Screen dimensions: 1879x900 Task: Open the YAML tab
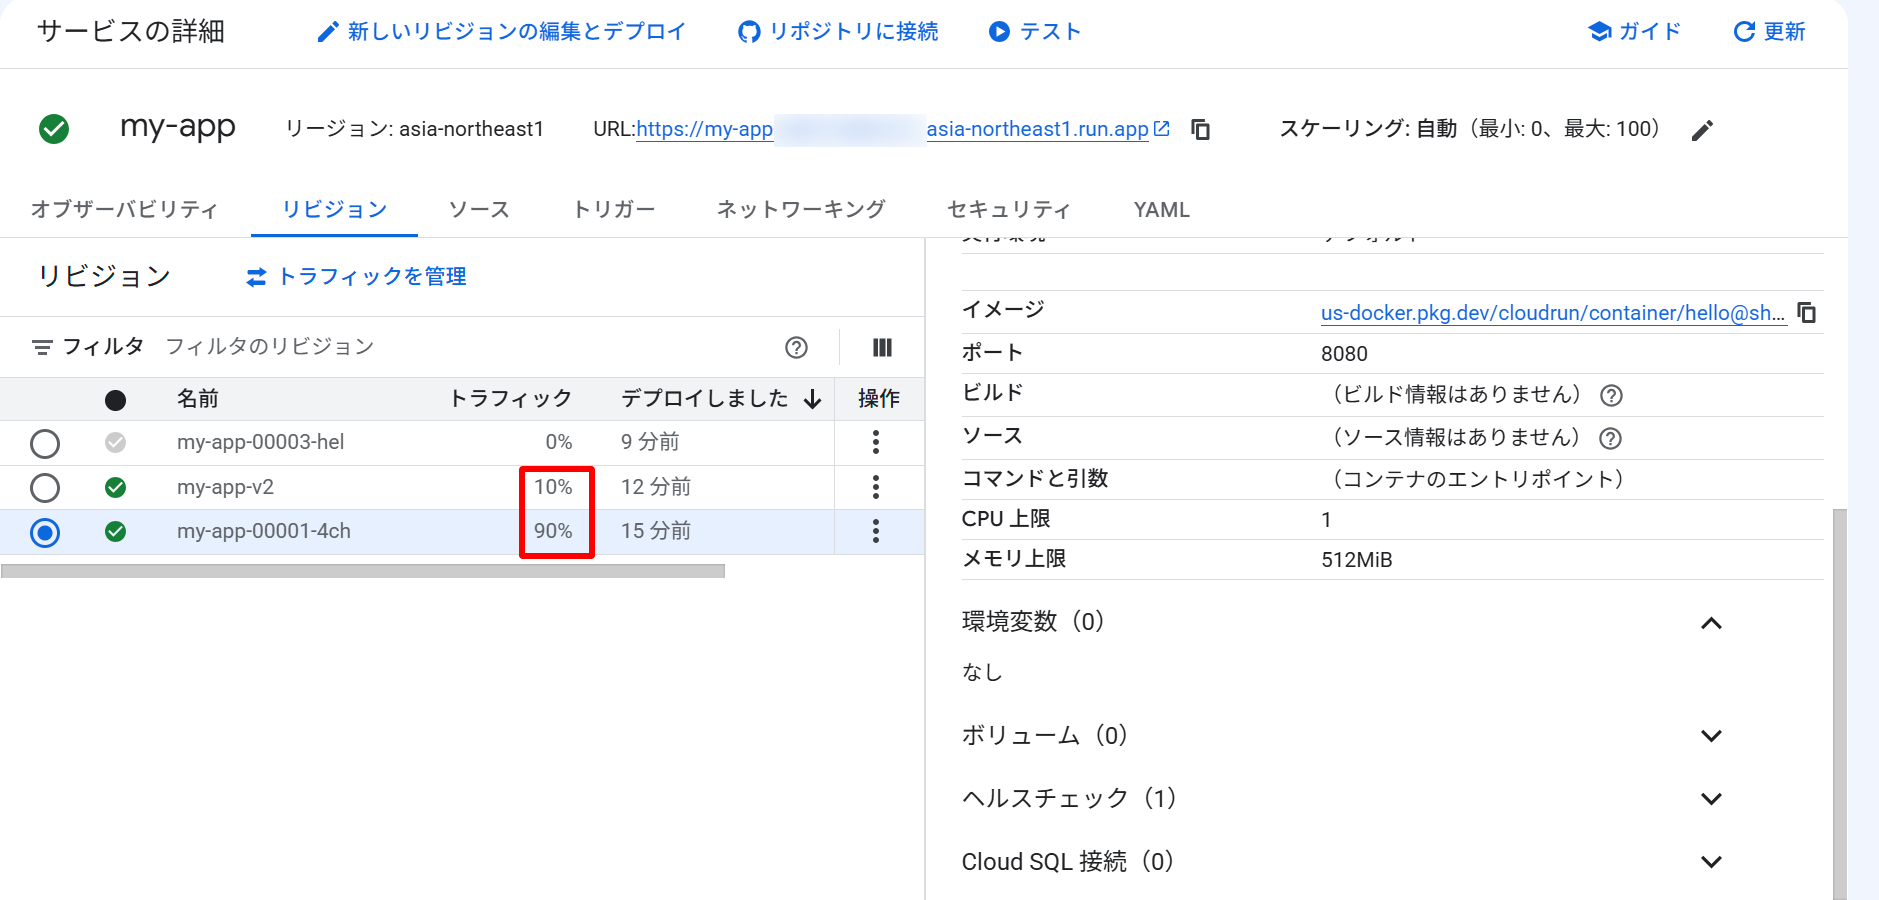click(1161, 210)
